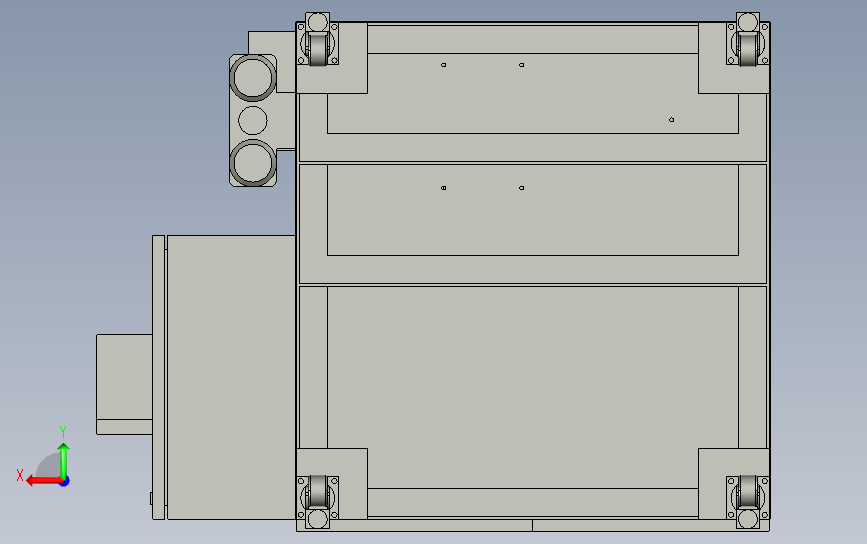Select the large motor housing block on the left
This screenshot has height=544, width=867.
231,377
